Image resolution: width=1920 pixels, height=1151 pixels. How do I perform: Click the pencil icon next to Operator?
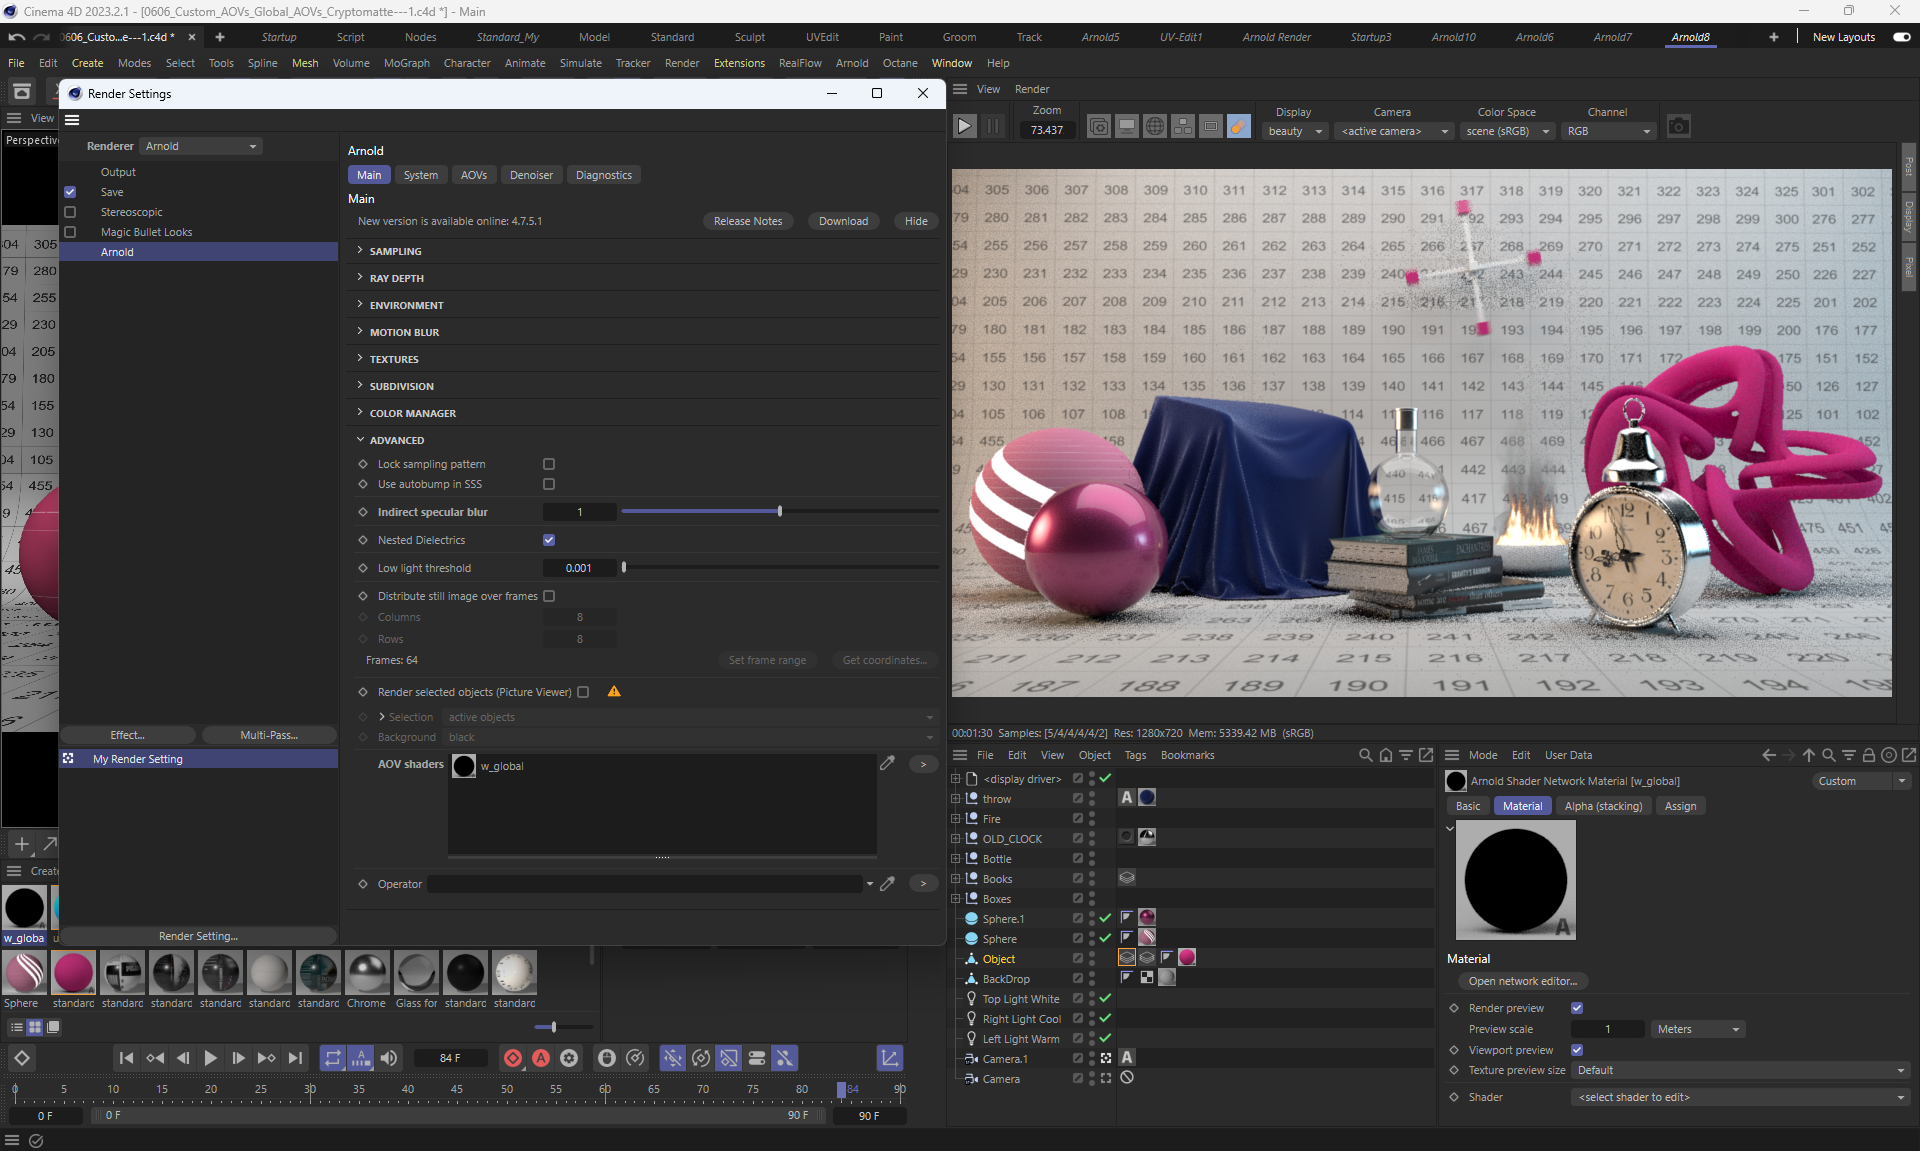(x=887, y=884)
